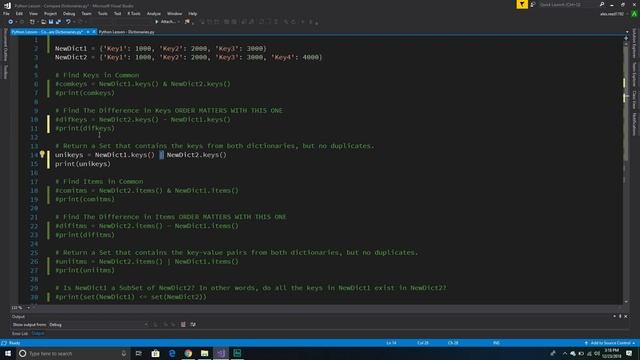
Task: Click the Col 28 status bar indicator
Action: click(423, 343)
